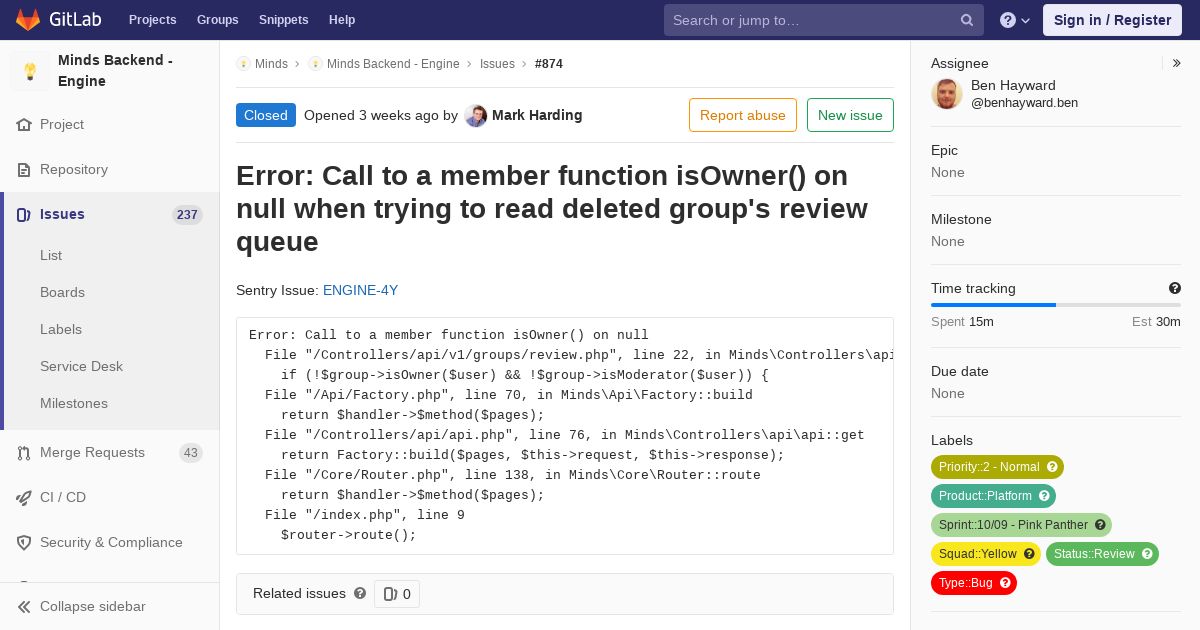Click the related issues count icon
1200x630 pixels.
pyautogui.click(x=391, y=594)
